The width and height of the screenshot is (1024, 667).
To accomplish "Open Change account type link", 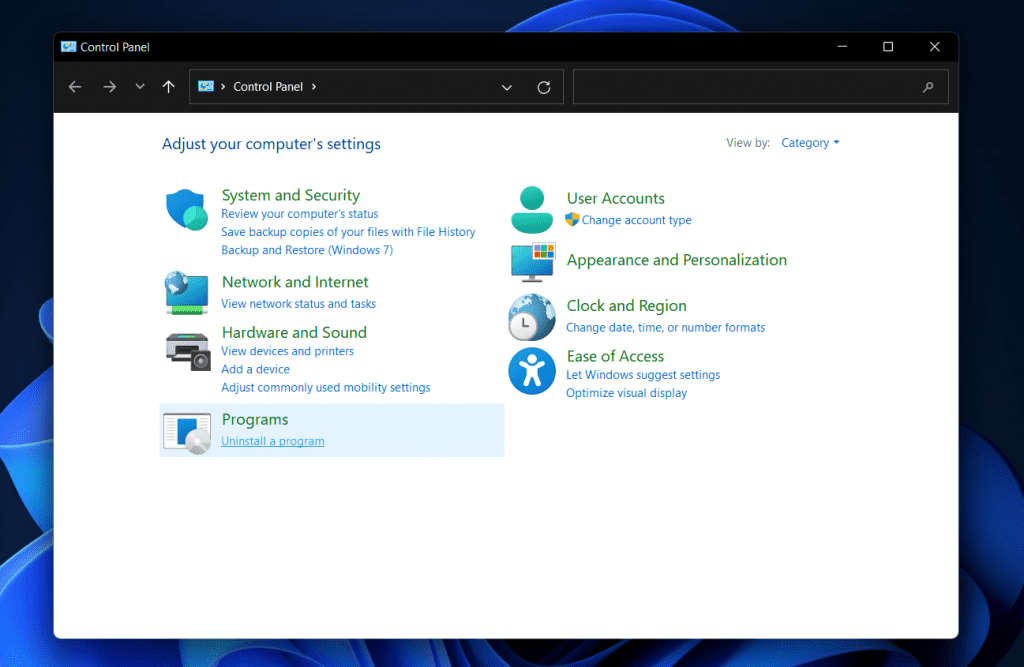I will pos(636,220).
